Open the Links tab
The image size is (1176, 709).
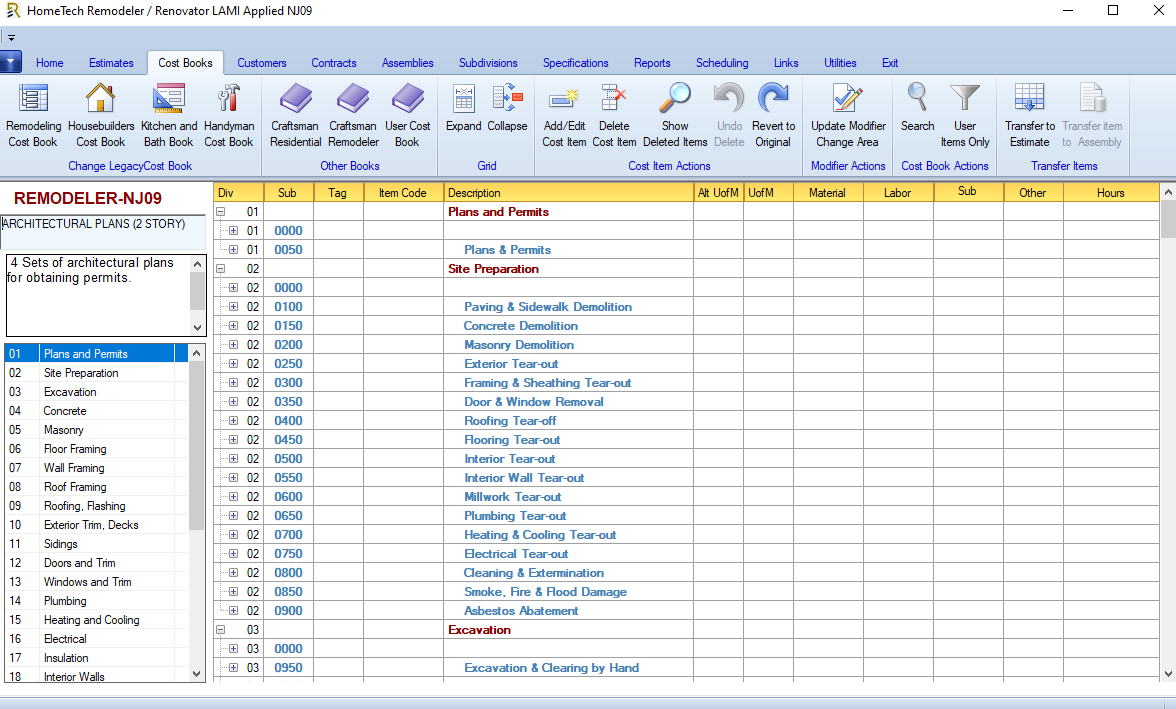[786, 63]
